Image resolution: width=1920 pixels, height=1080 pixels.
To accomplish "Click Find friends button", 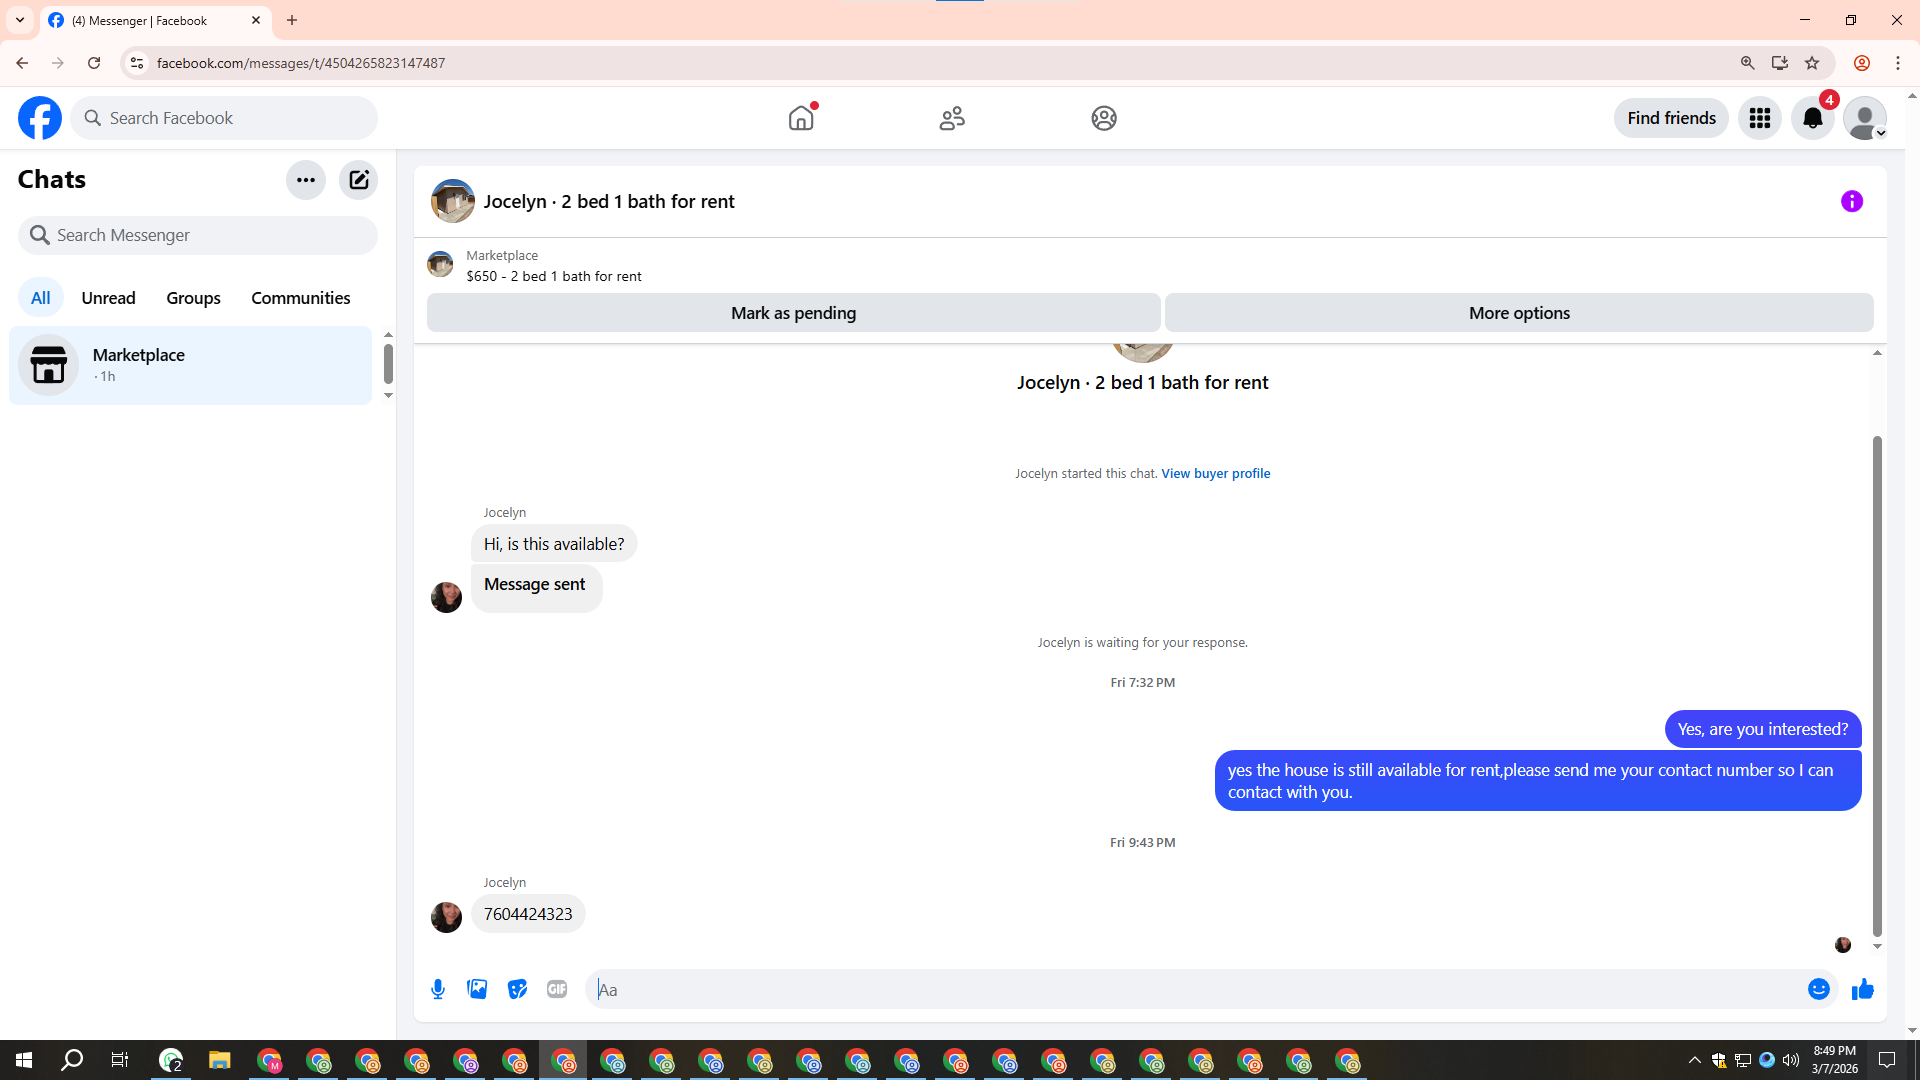I will pos(1671,118).
